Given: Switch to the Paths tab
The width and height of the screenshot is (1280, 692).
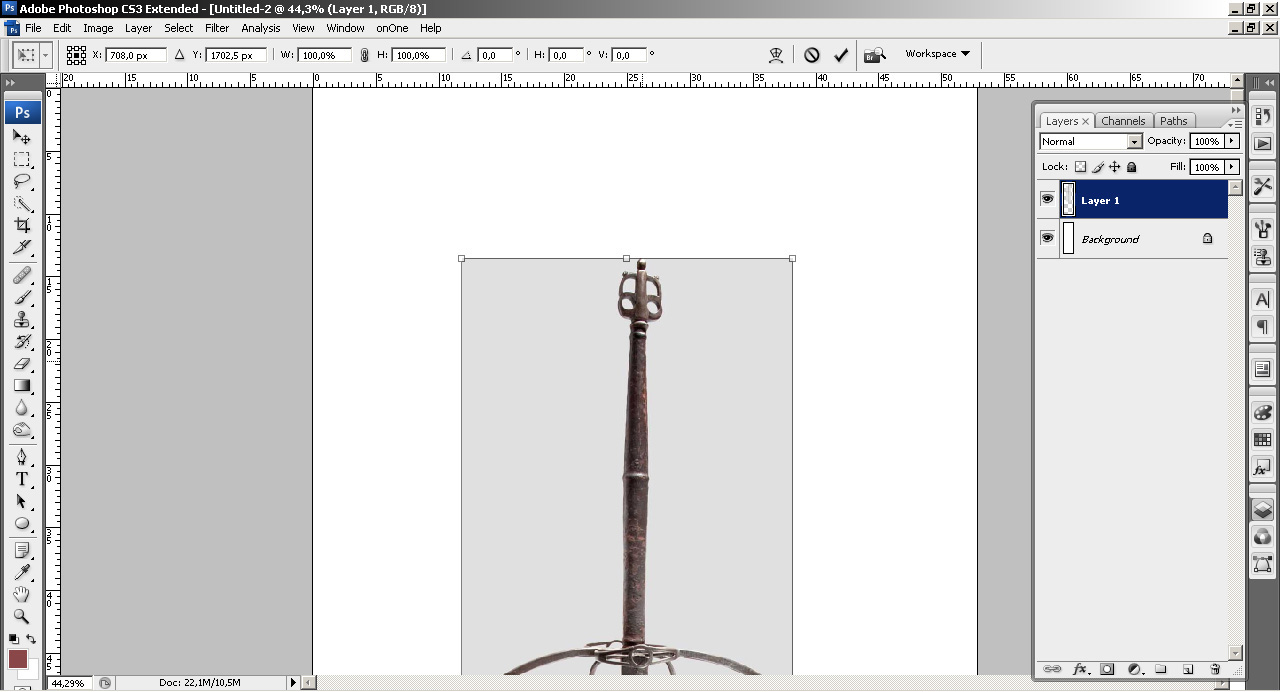Looking at the screenshot, I should [1174, 121].
